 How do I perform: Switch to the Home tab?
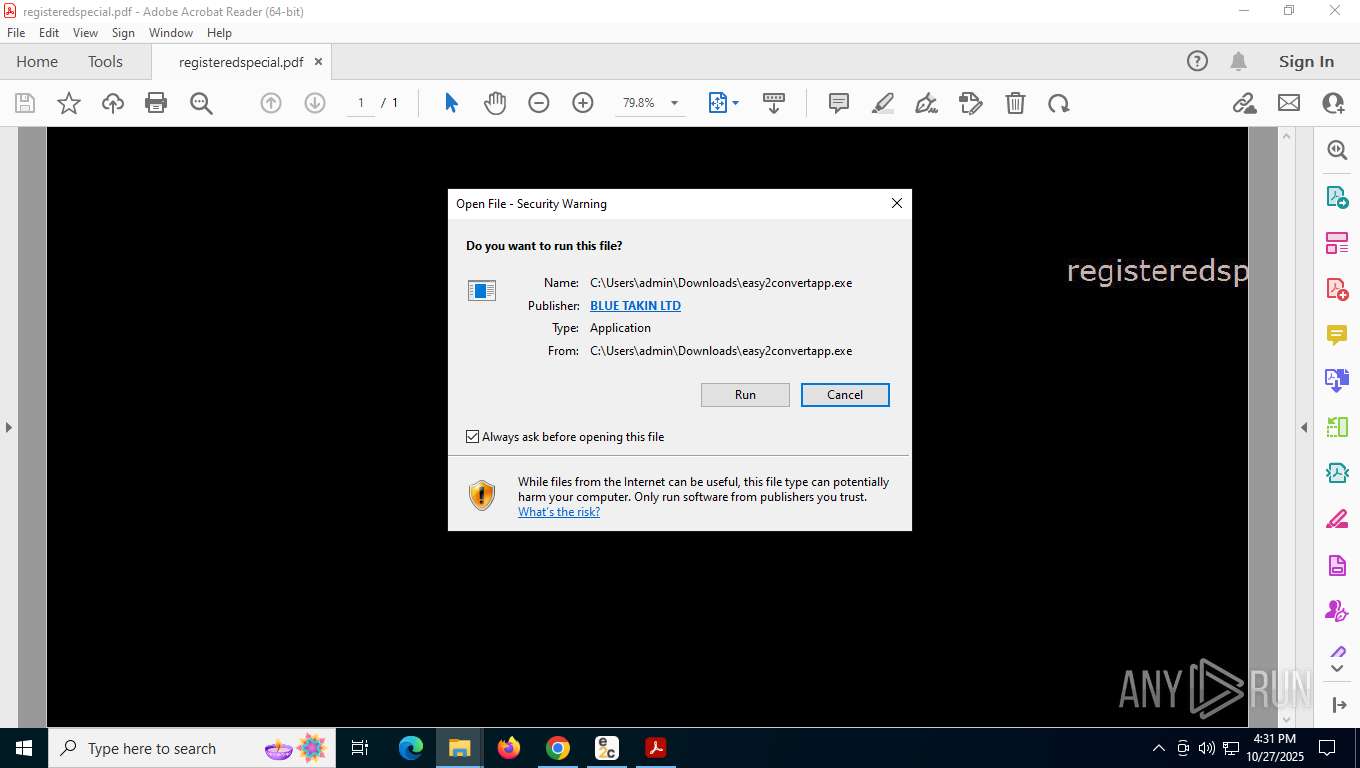[37, 61]
